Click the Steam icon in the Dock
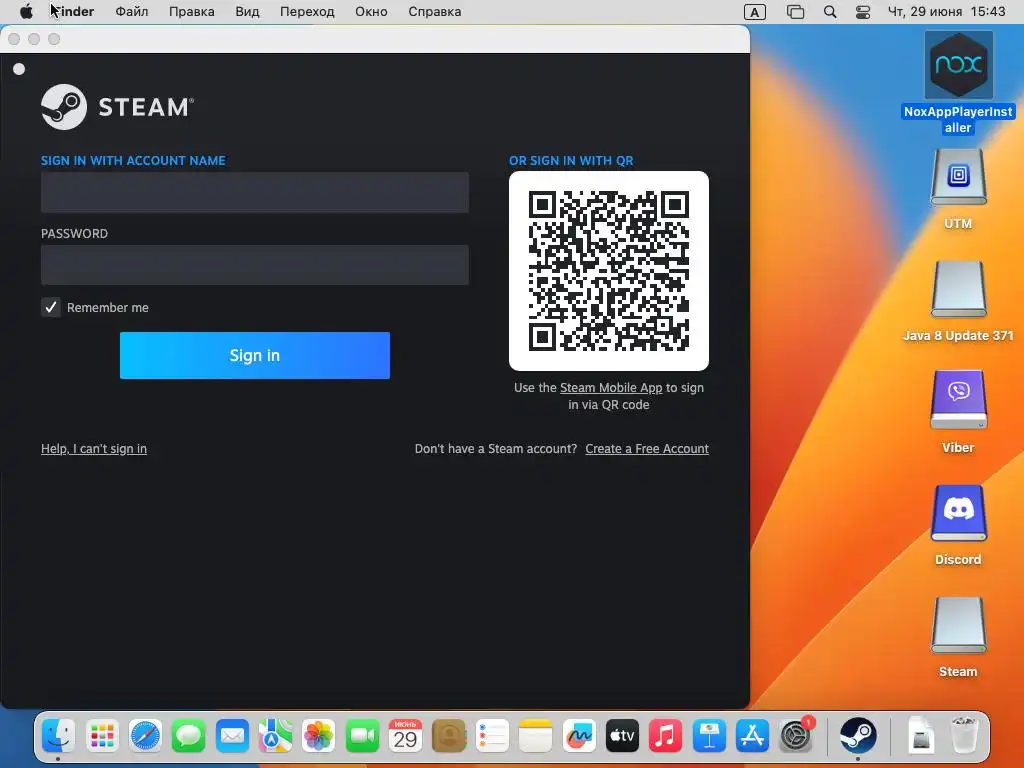The height and width of the screenshot is (768, 1024). click(x=857, y=736)
